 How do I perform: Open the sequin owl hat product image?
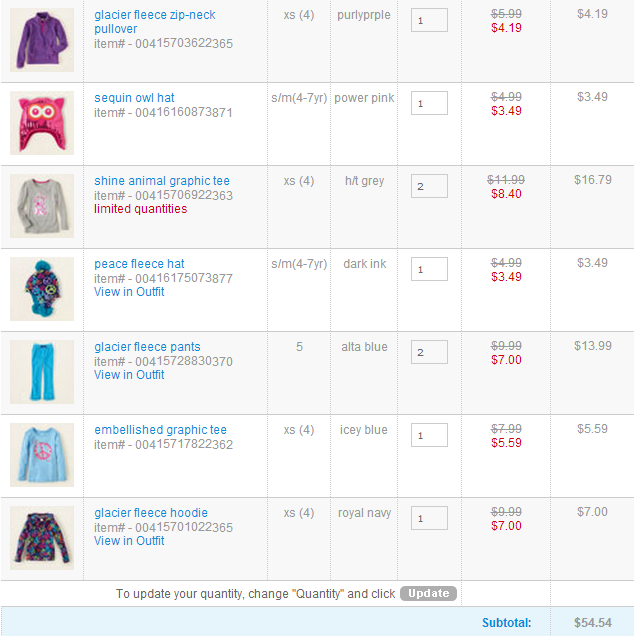(42, 123)
